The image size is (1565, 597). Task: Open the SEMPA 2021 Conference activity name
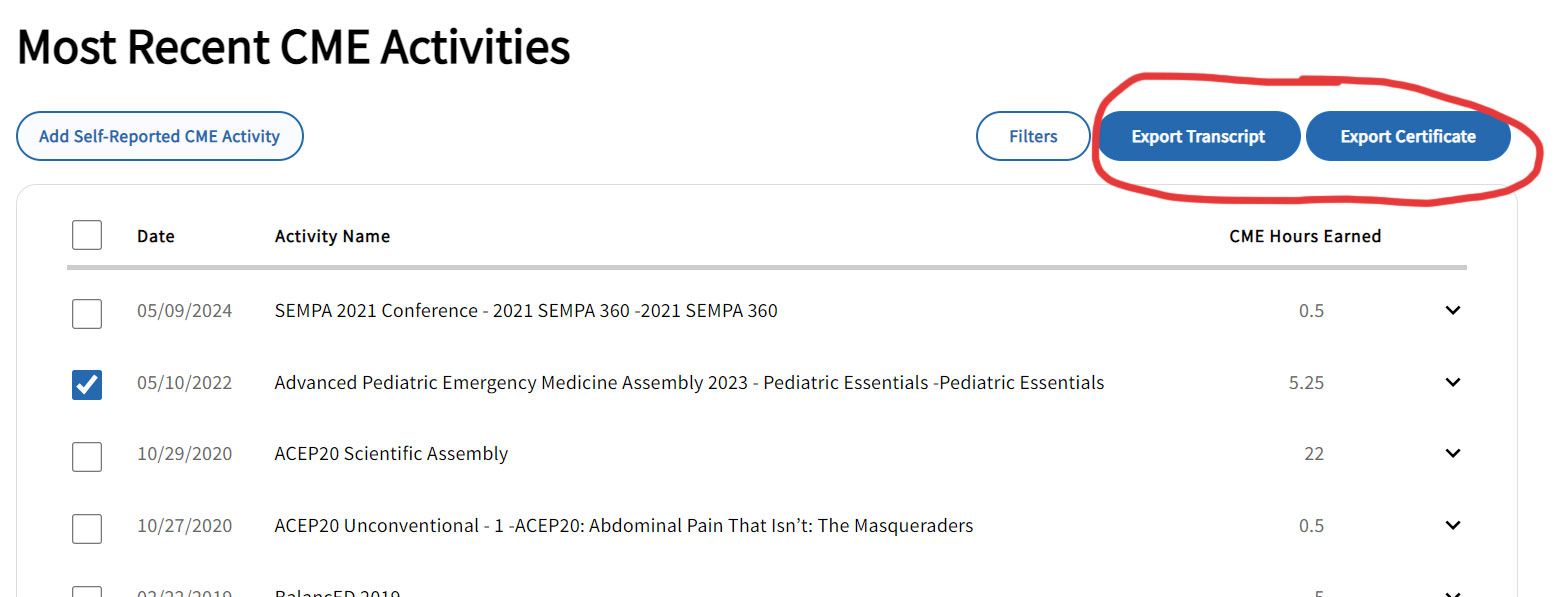click(526, 311)
